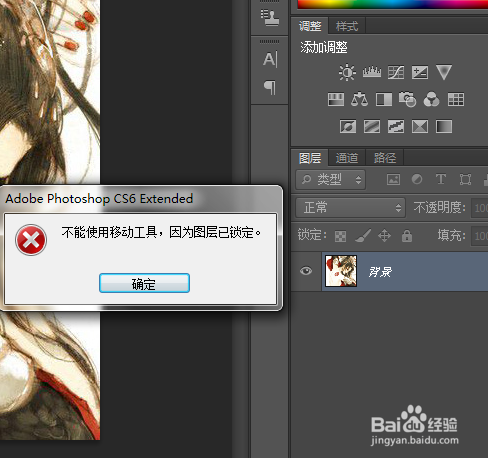Hide the 背景 layer eye icon
Viewport: 488px width, 458px height.
306,271
